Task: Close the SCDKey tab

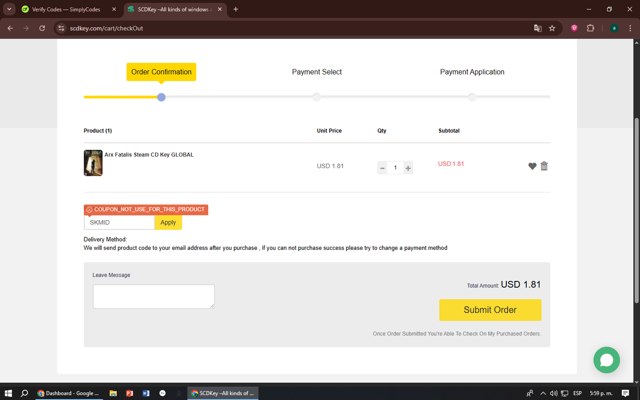Action: click(220, 9)
